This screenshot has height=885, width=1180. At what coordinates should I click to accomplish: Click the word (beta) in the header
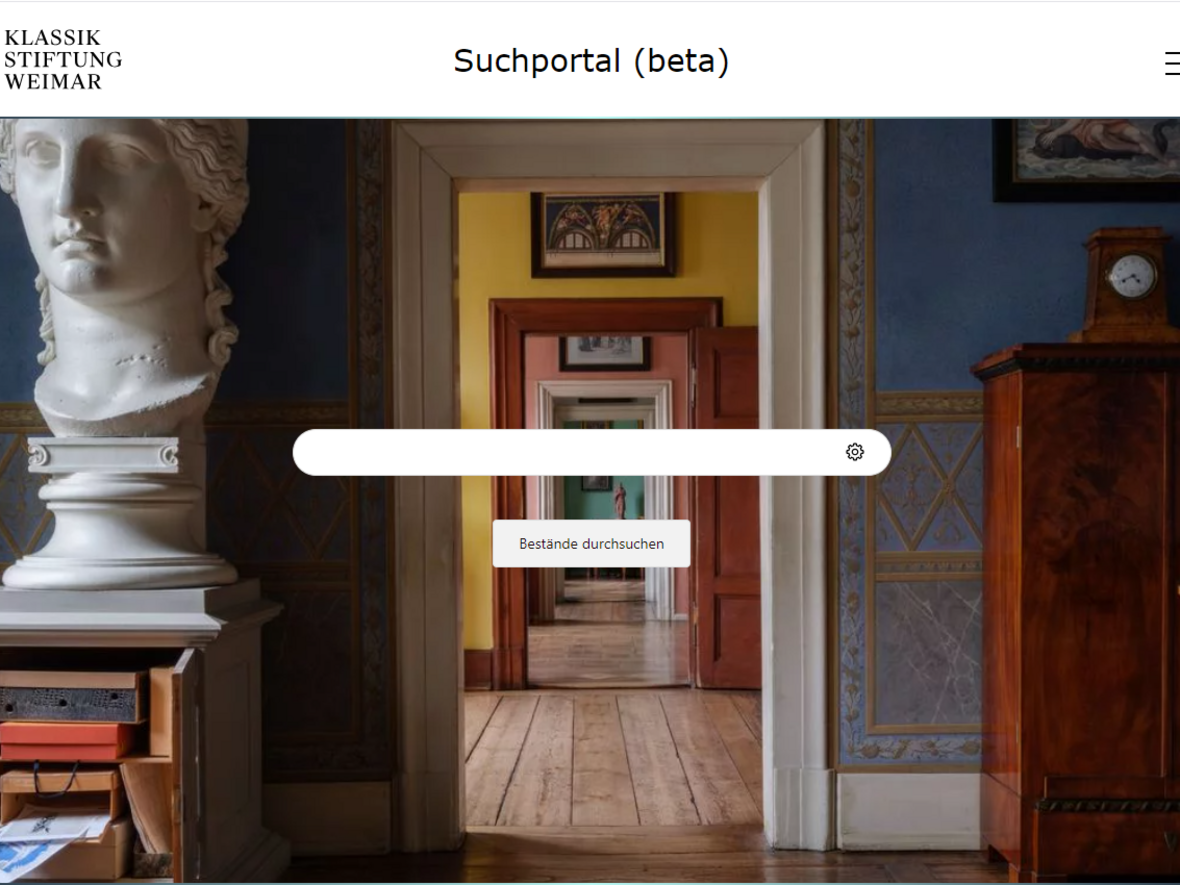click(681, 61)
